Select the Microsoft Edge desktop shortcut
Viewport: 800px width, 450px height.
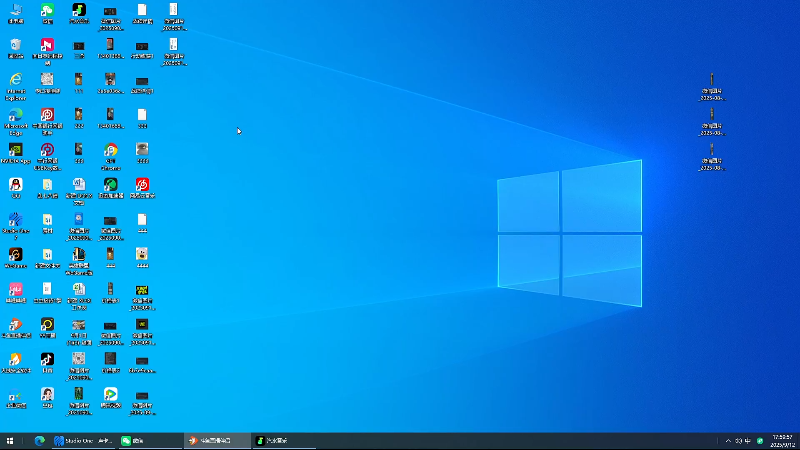16,121
